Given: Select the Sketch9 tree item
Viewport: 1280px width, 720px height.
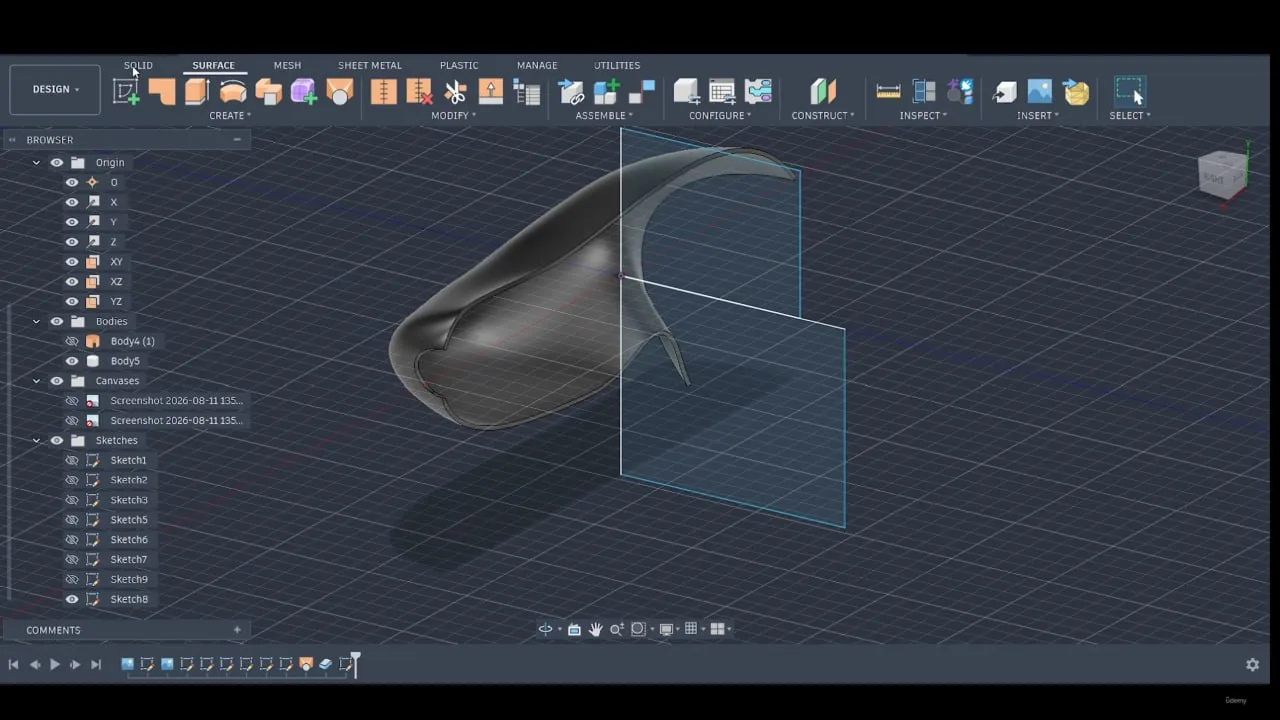Looking at the screenshot, I should click(129, 579).
